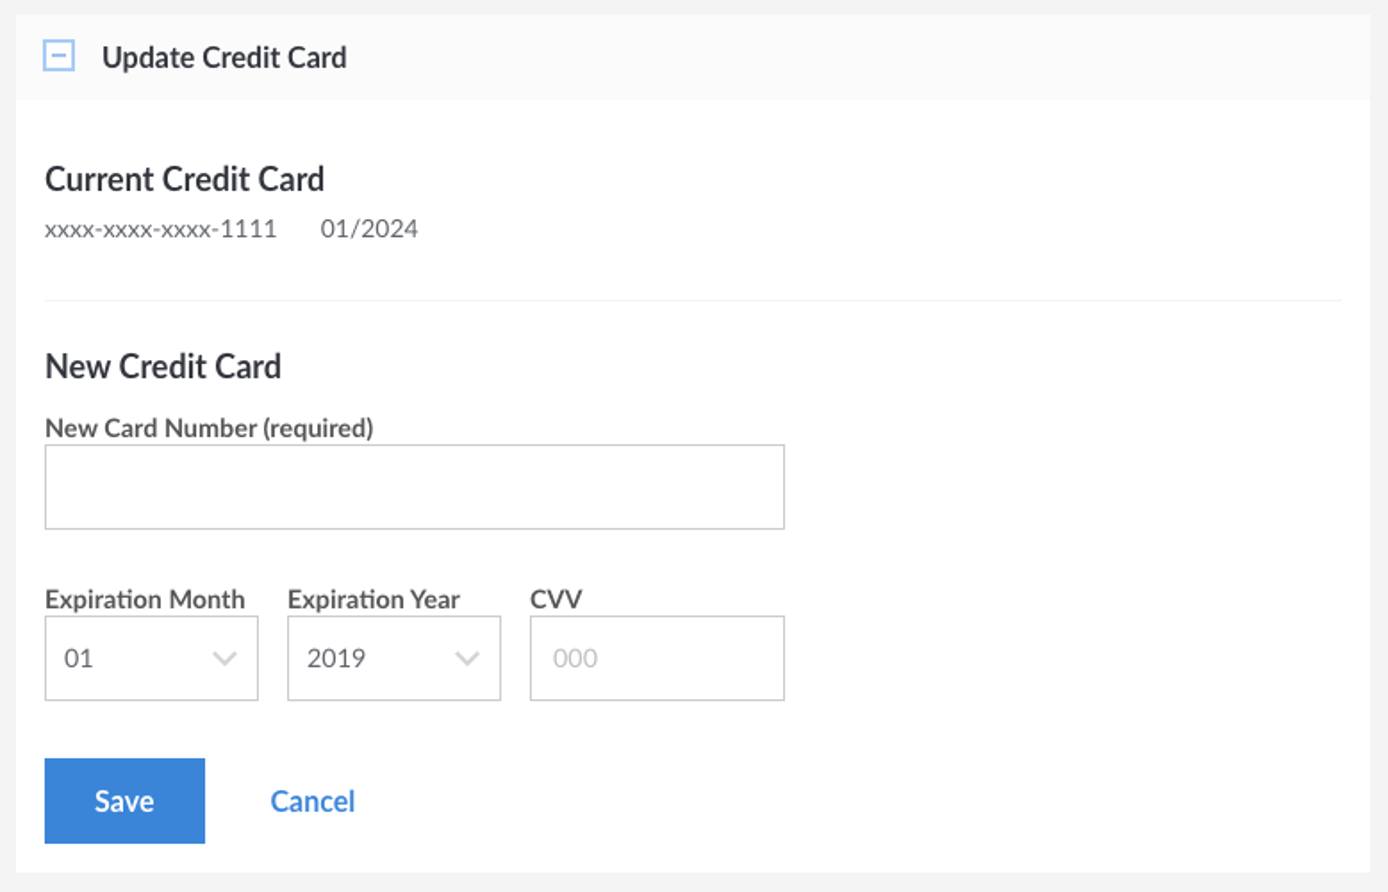The width and height of the screenshot is (1388, 892).
Task: Click inside the New Card Number field
Action: tap(414, 486)
